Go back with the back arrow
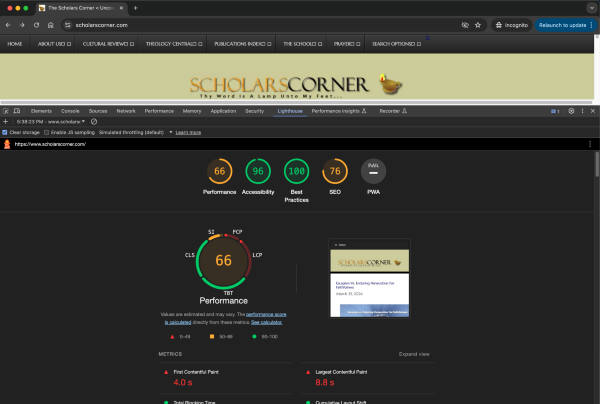 pos(8,25)
